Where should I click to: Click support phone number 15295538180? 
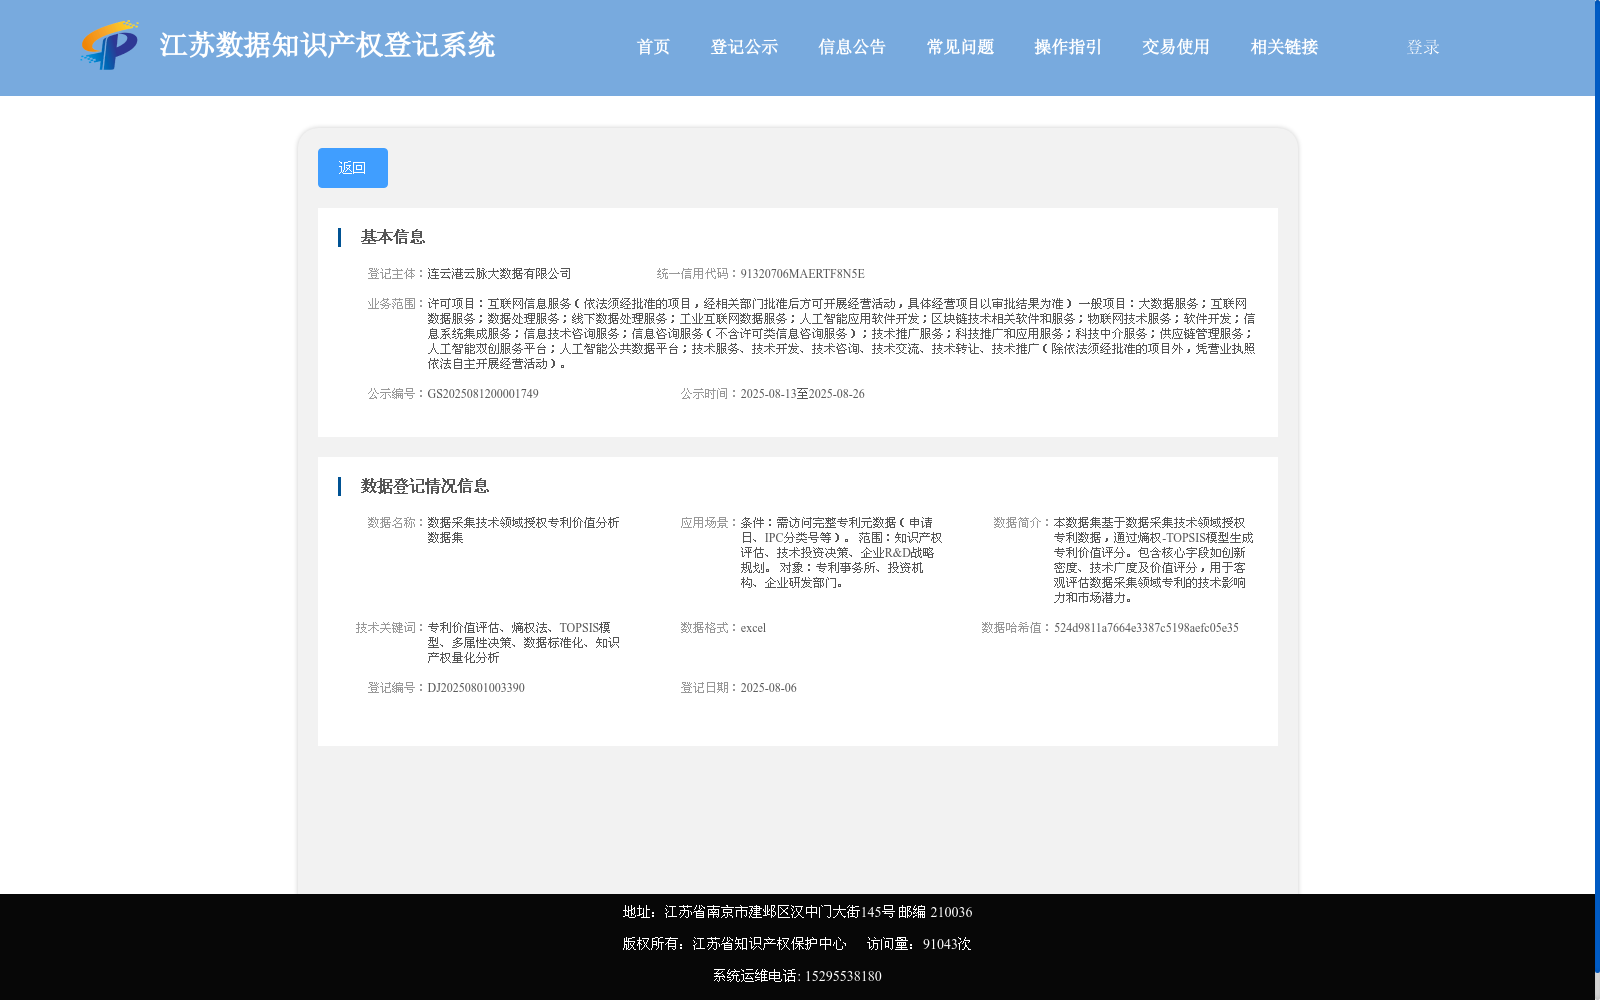[x=843, y=976]
